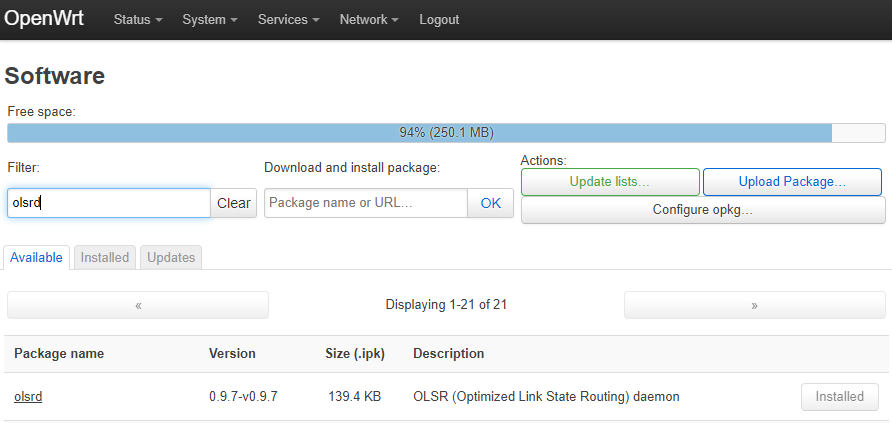Switch to the Updates tab

[x=171, y=257]
